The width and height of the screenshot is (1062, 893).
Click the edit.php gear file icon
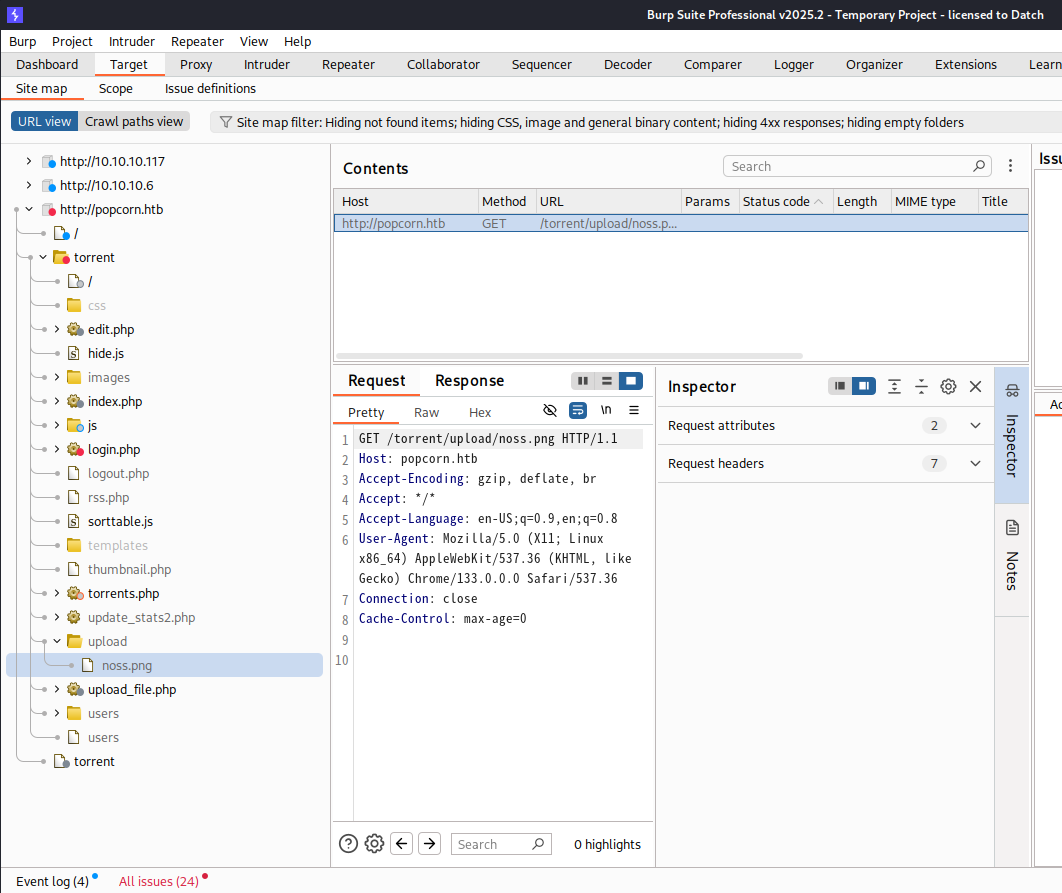[75, 329]
